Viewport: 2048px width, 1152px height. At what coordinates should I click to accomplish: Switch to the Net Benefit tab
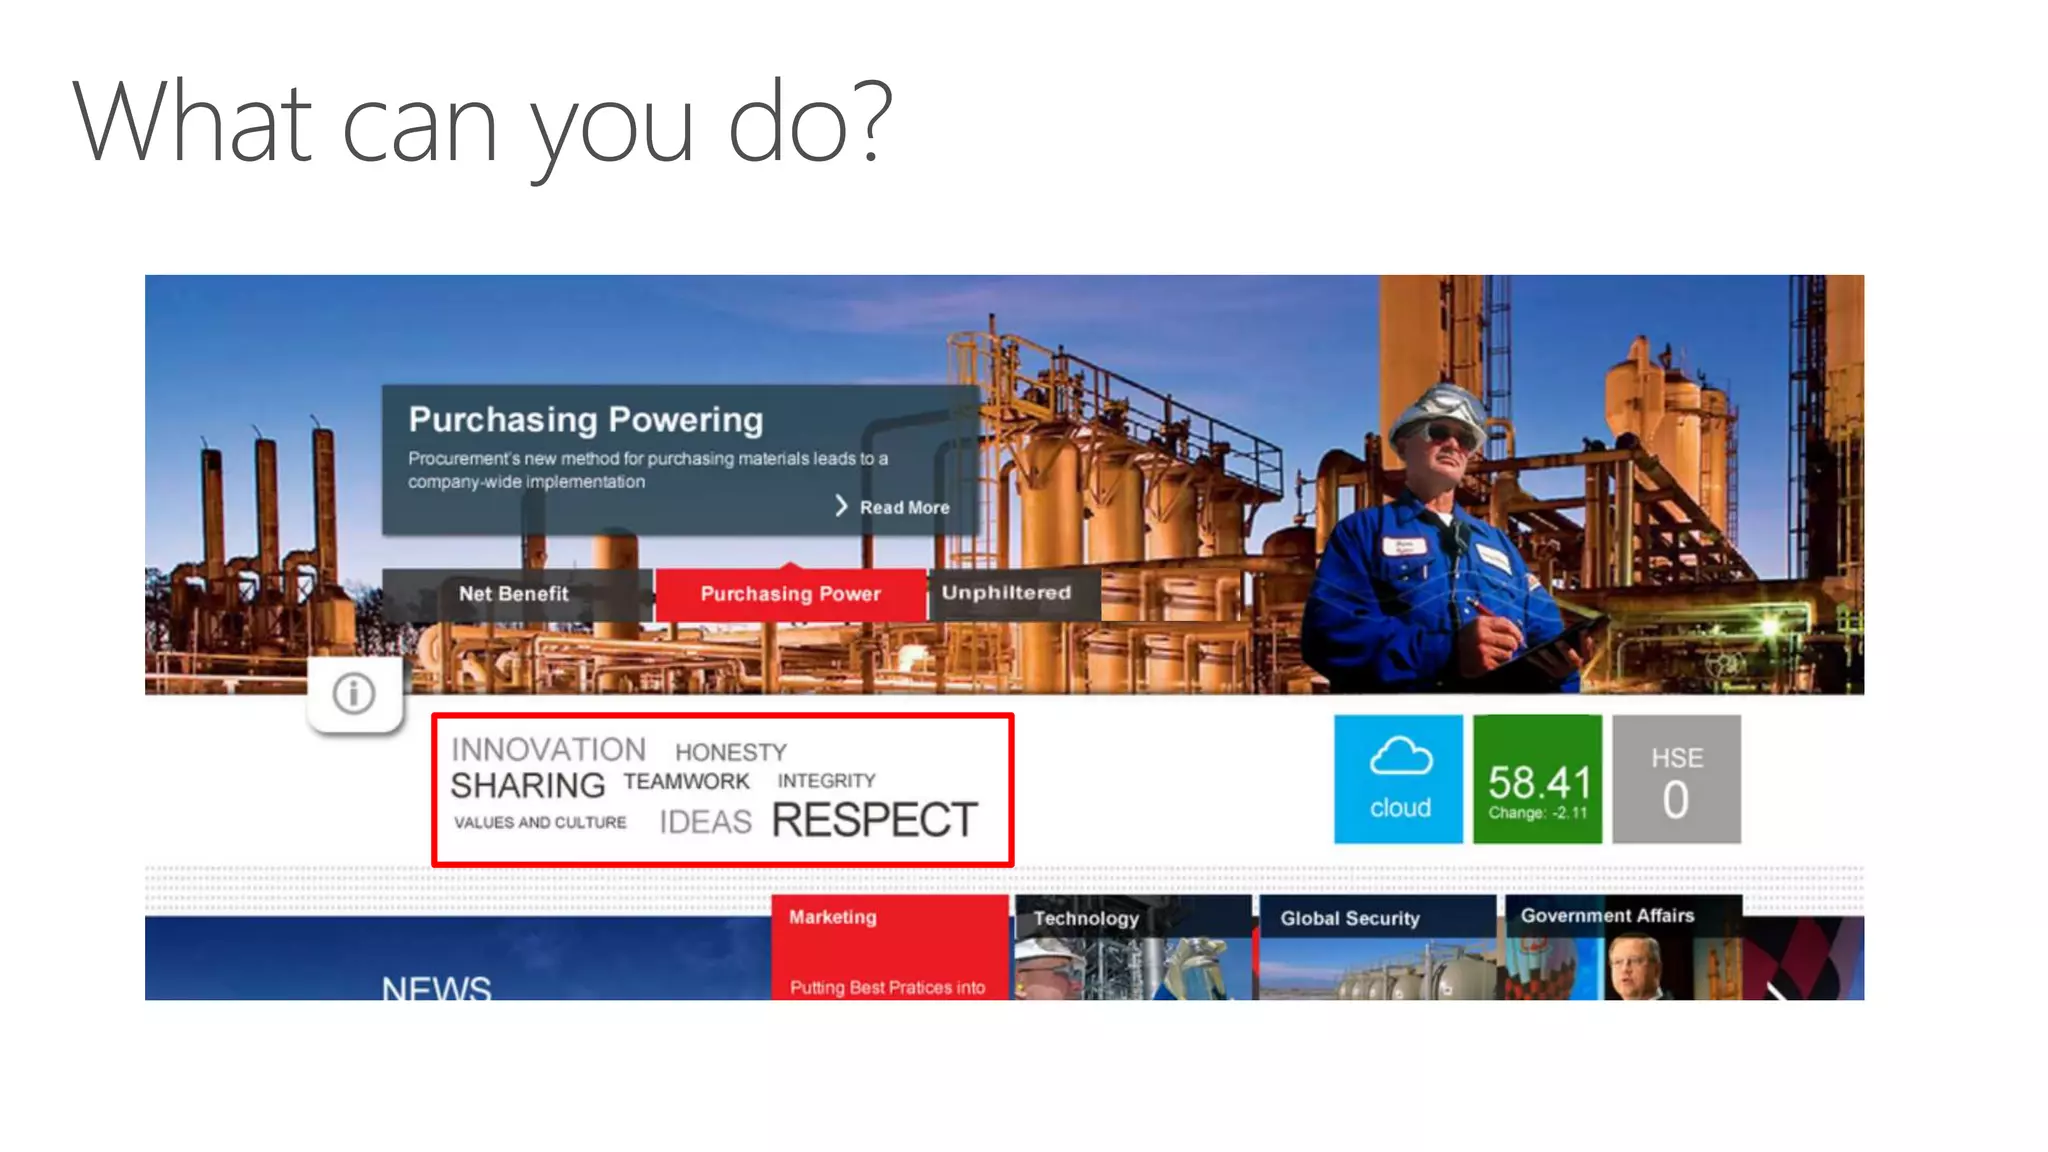[x=514, y=594]
